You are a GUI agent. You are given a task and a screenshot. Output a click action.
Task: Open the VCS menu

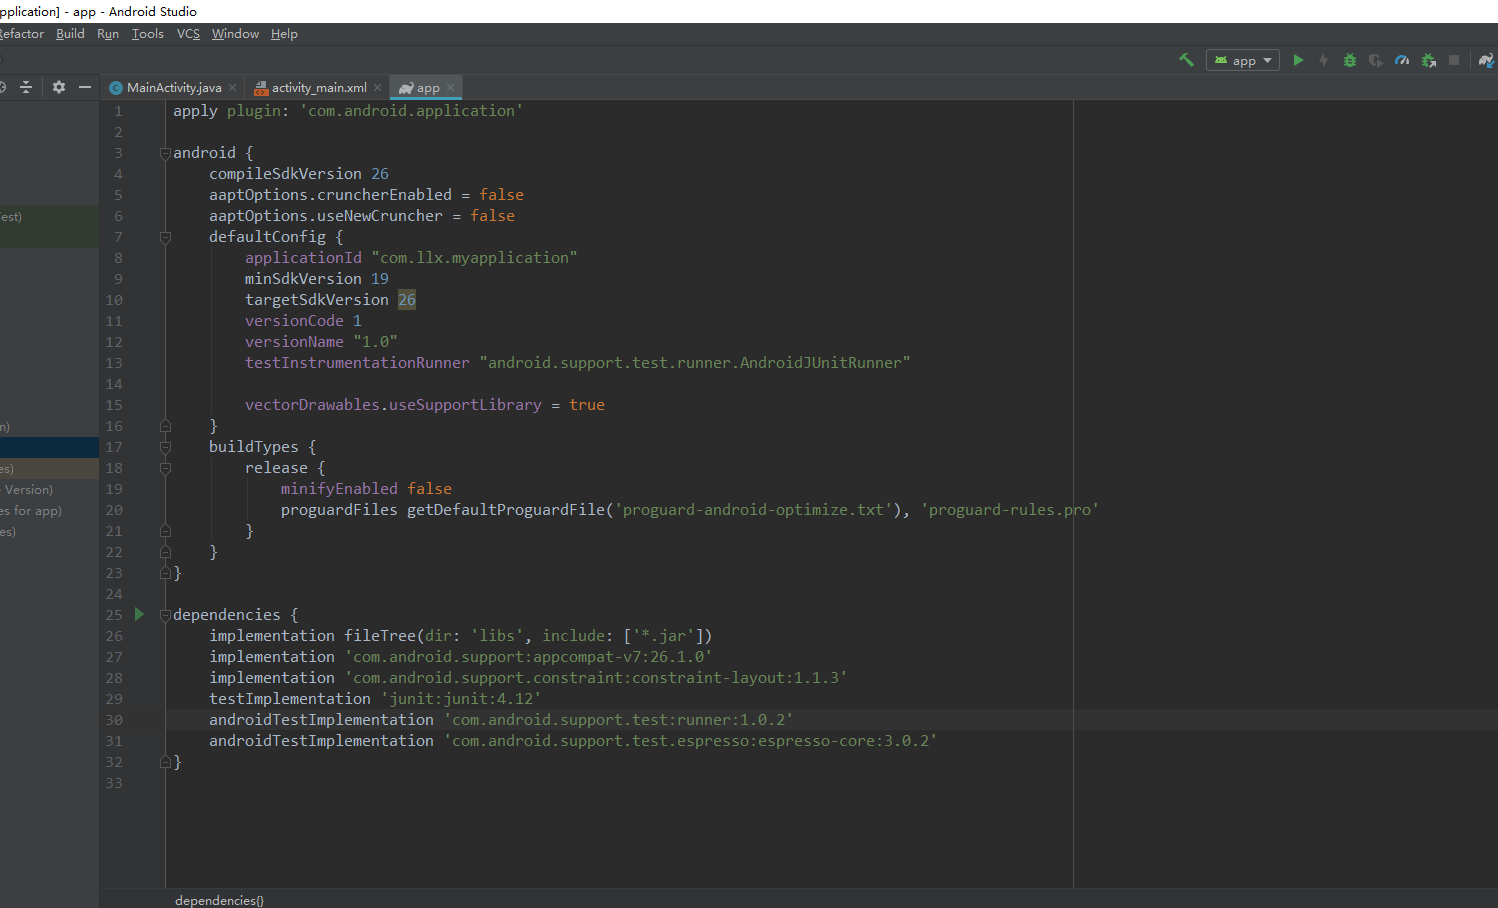pyautogui.click(x=188, y=34)
